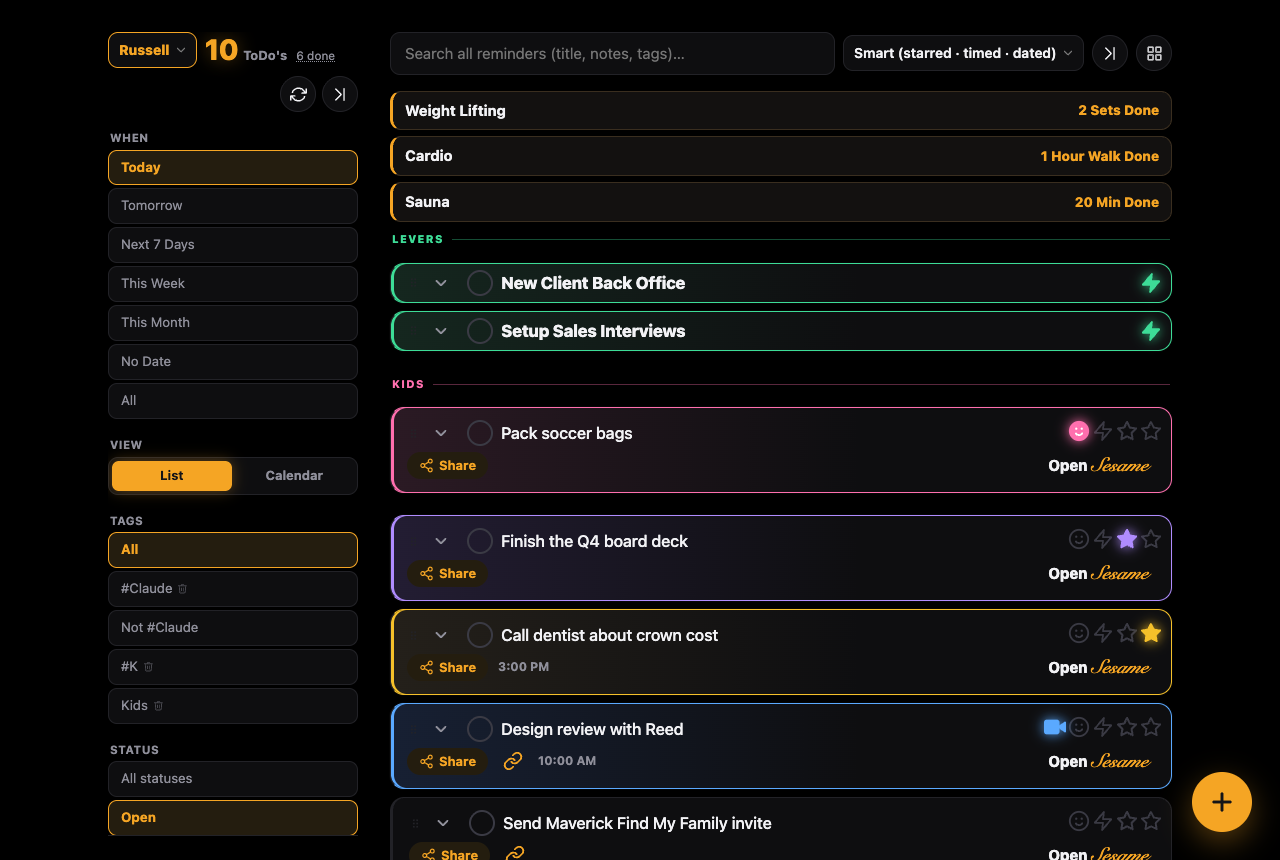Add new reminder with plus button

[x=1222, y=802]
